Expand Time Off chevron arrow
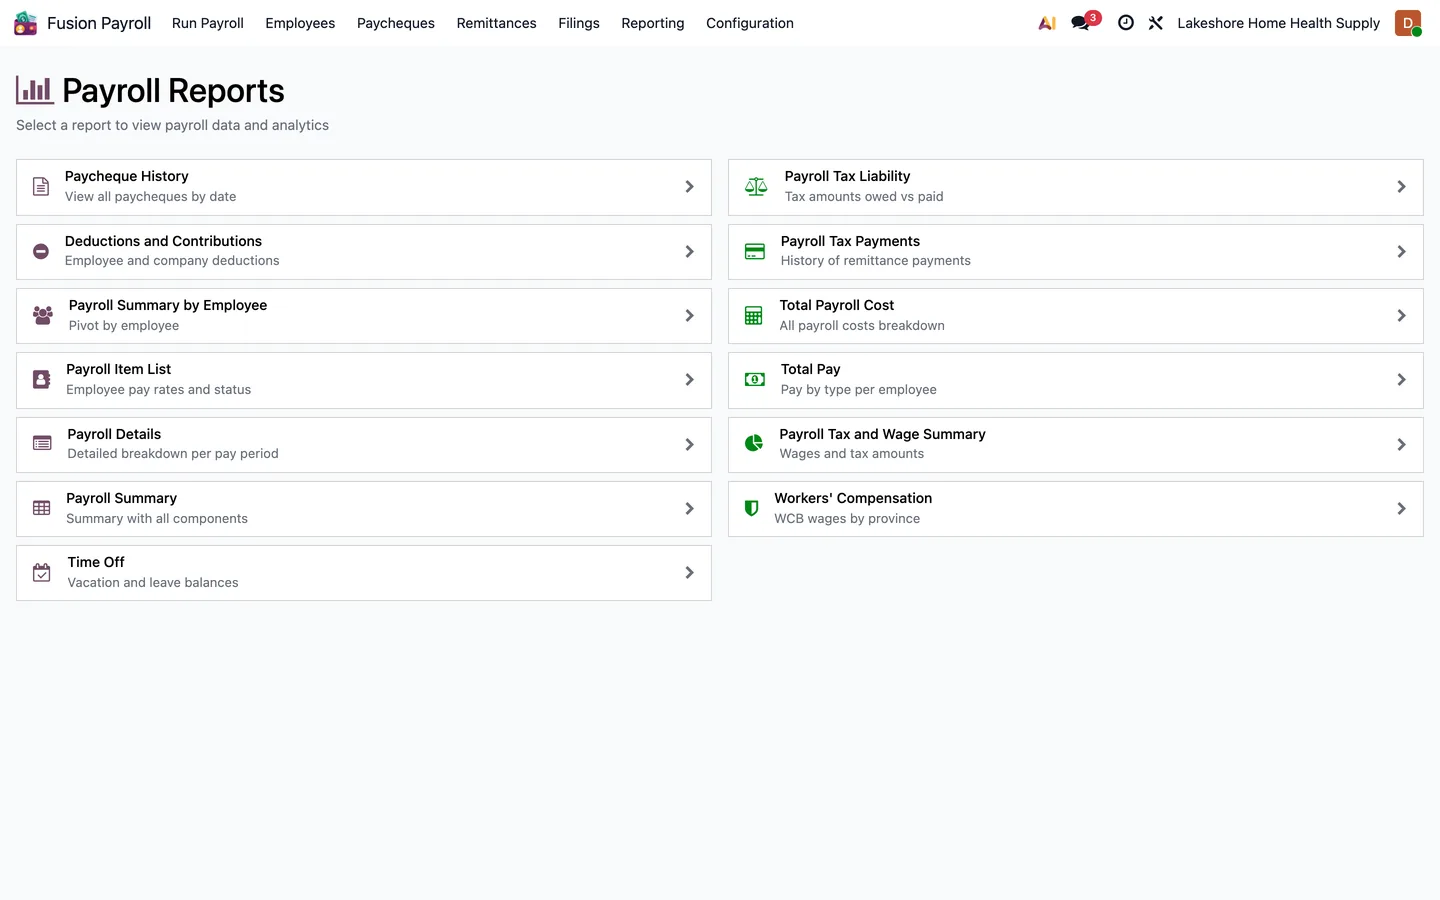The height and width of the screenshot is (900, 1440). point(689,573)
